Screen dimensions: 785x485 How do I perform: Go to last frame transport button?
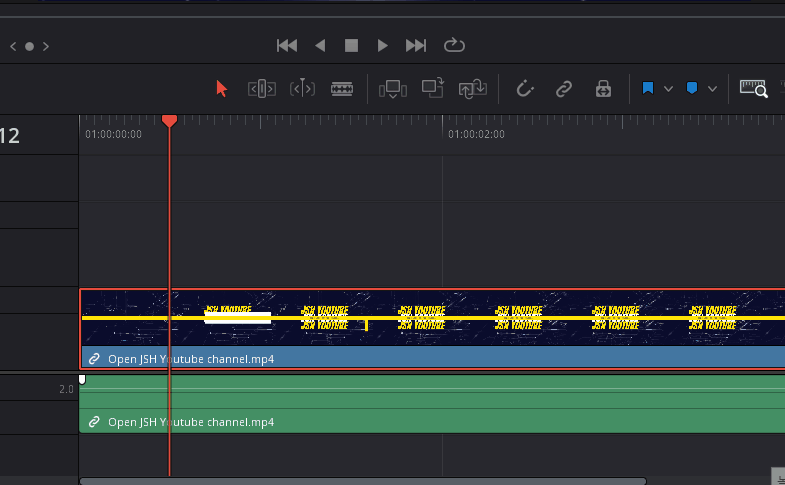click(x=416, y=46)
